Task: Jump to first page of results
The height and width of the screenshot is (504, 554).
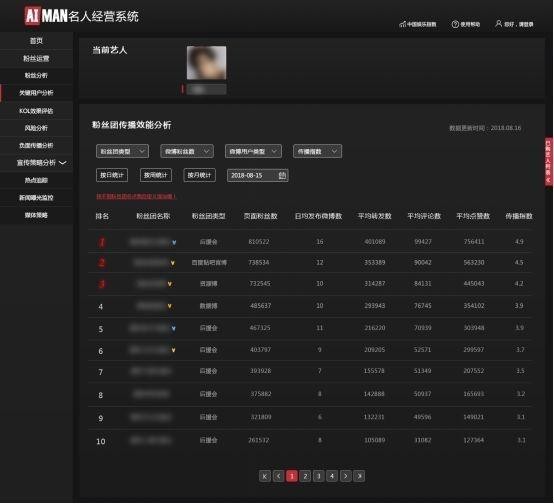Action: pos(265,476)
